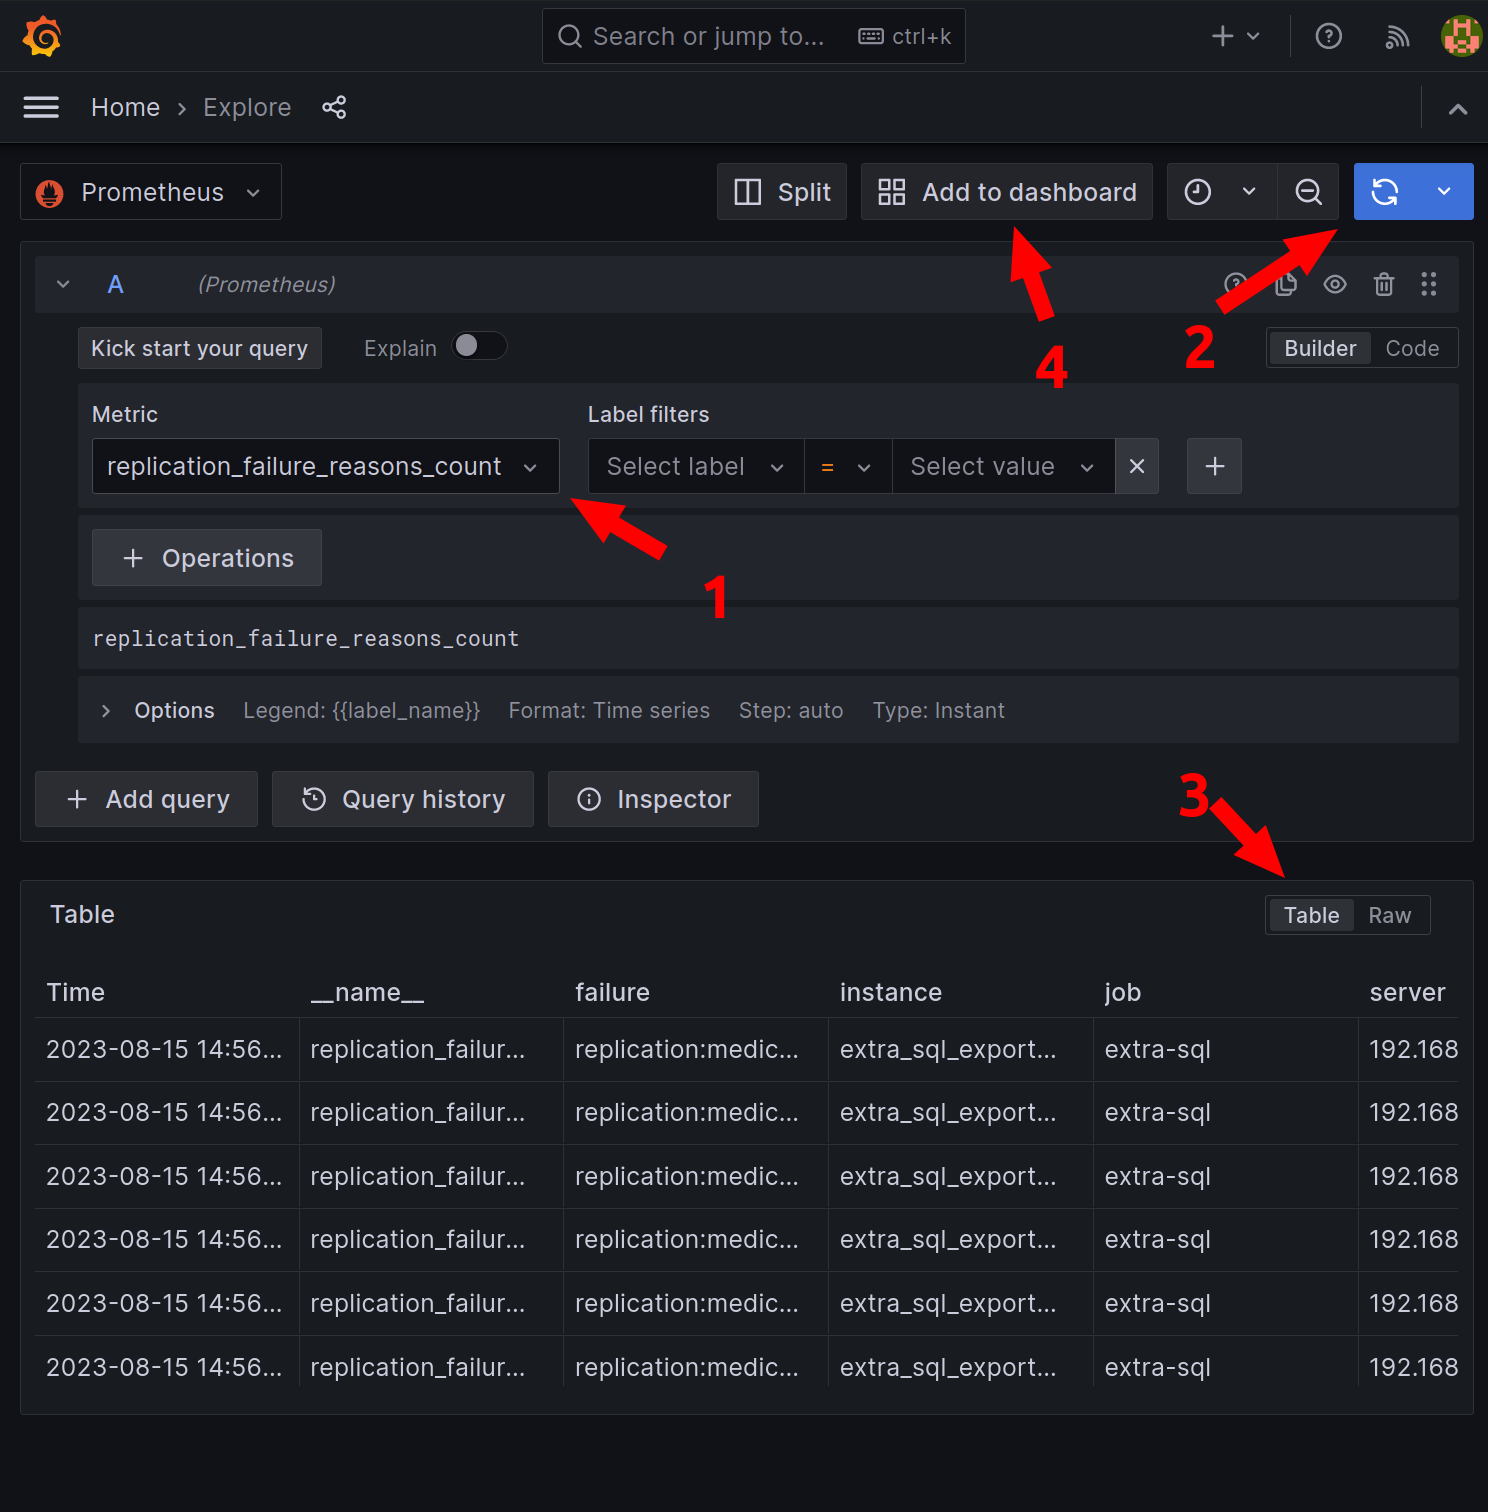1488x1512 pixels.
Task: Open the new item plus menu
Action: coord(1235,36)
